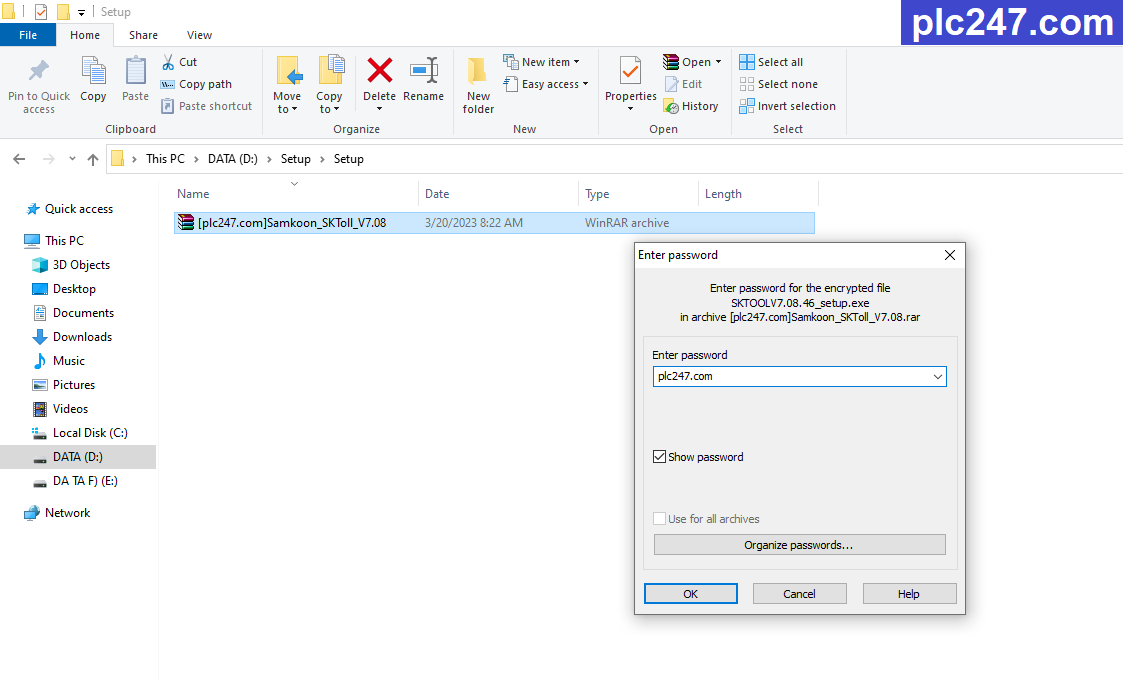Open the password history dropdown arrow
The image size is (1123, 680).
pyautogui.click(x=937, y=376)
